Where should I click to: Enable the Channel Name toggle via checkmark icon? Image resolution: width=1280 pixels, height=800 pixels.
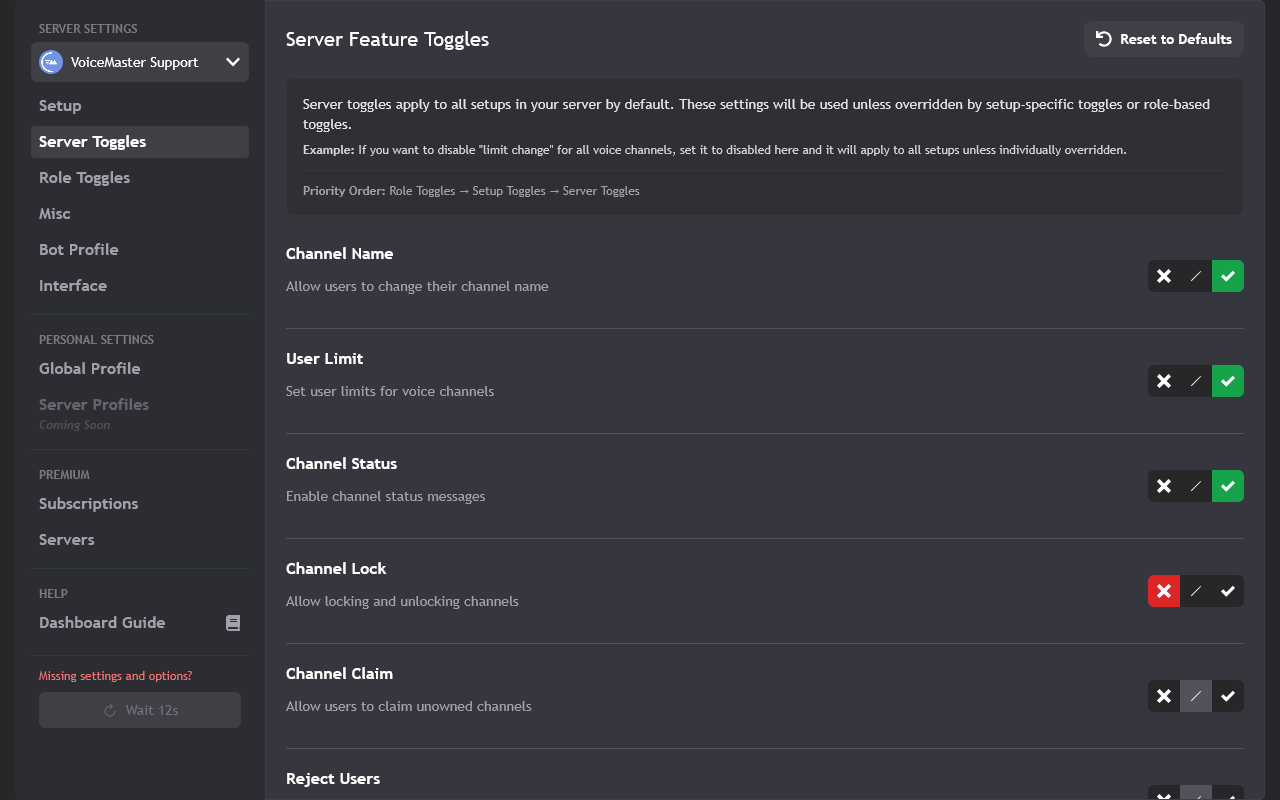point(1228,276)
